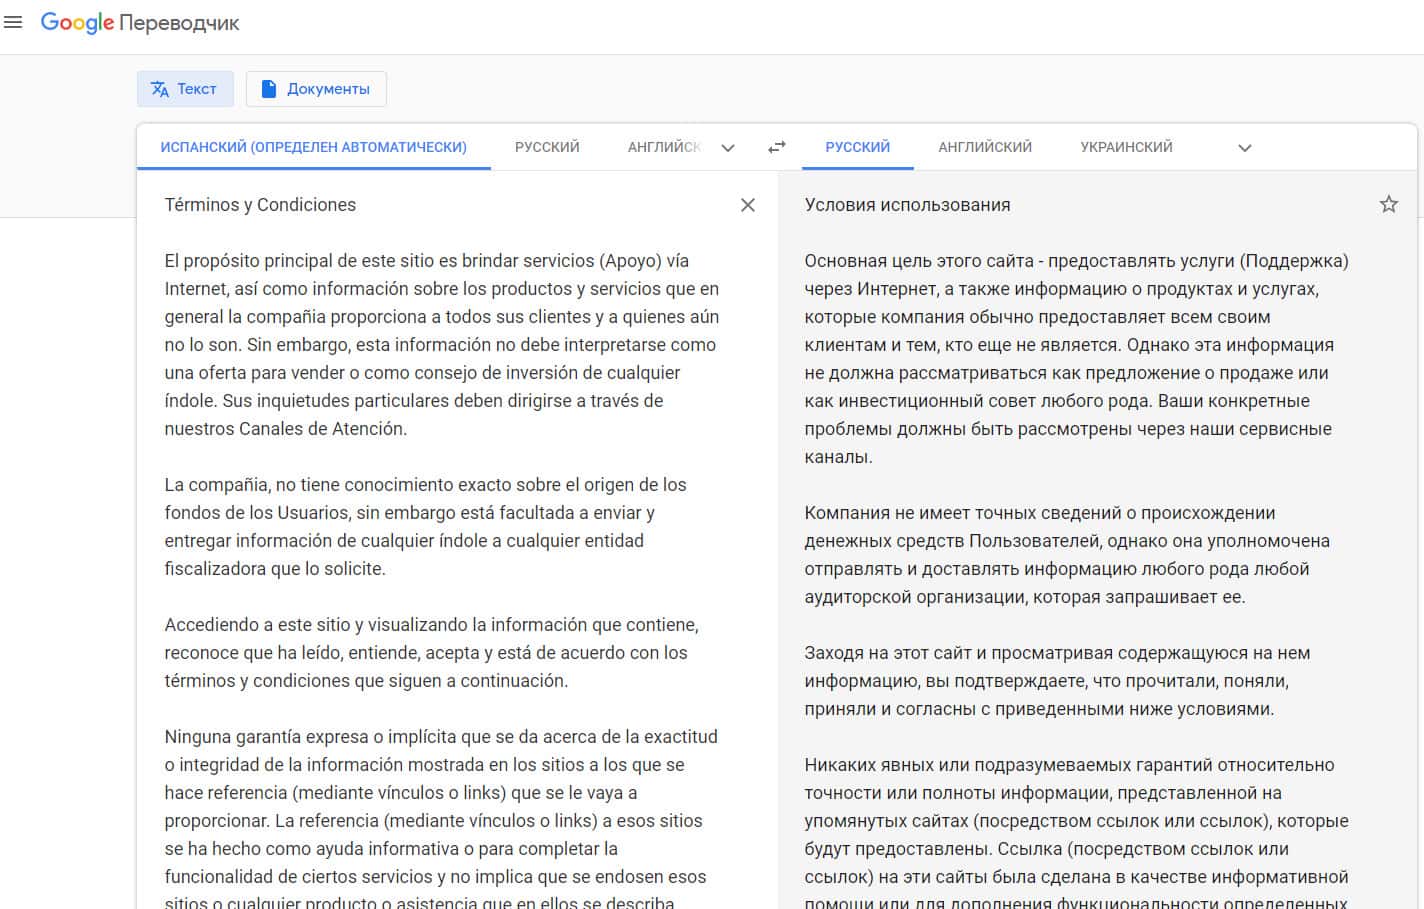Image resolution: width=1424 pixels, height=909 pixels.
Task: Expand the target language list chevron
Action: click(1244, 148)
